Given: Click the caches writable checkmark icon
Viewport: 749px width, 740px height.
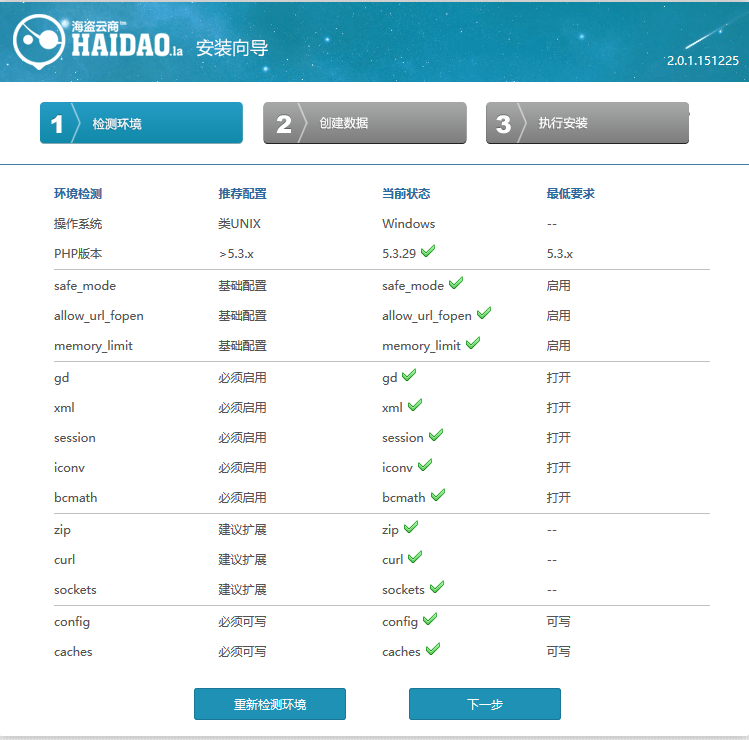Looking at the screenshot, I should [x=433, y=650].
